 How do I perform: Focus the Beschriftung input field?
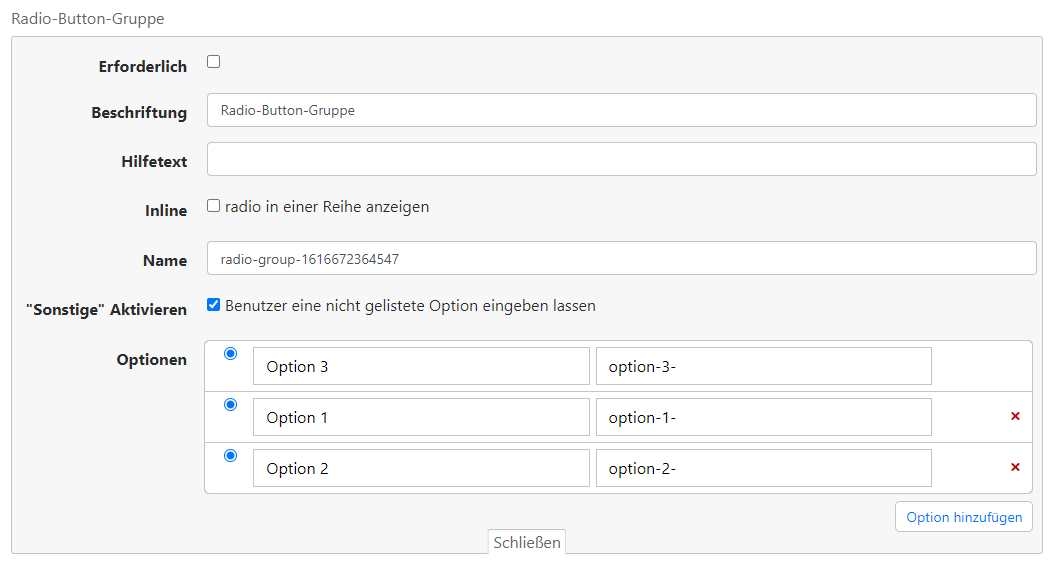coord(622,110)
